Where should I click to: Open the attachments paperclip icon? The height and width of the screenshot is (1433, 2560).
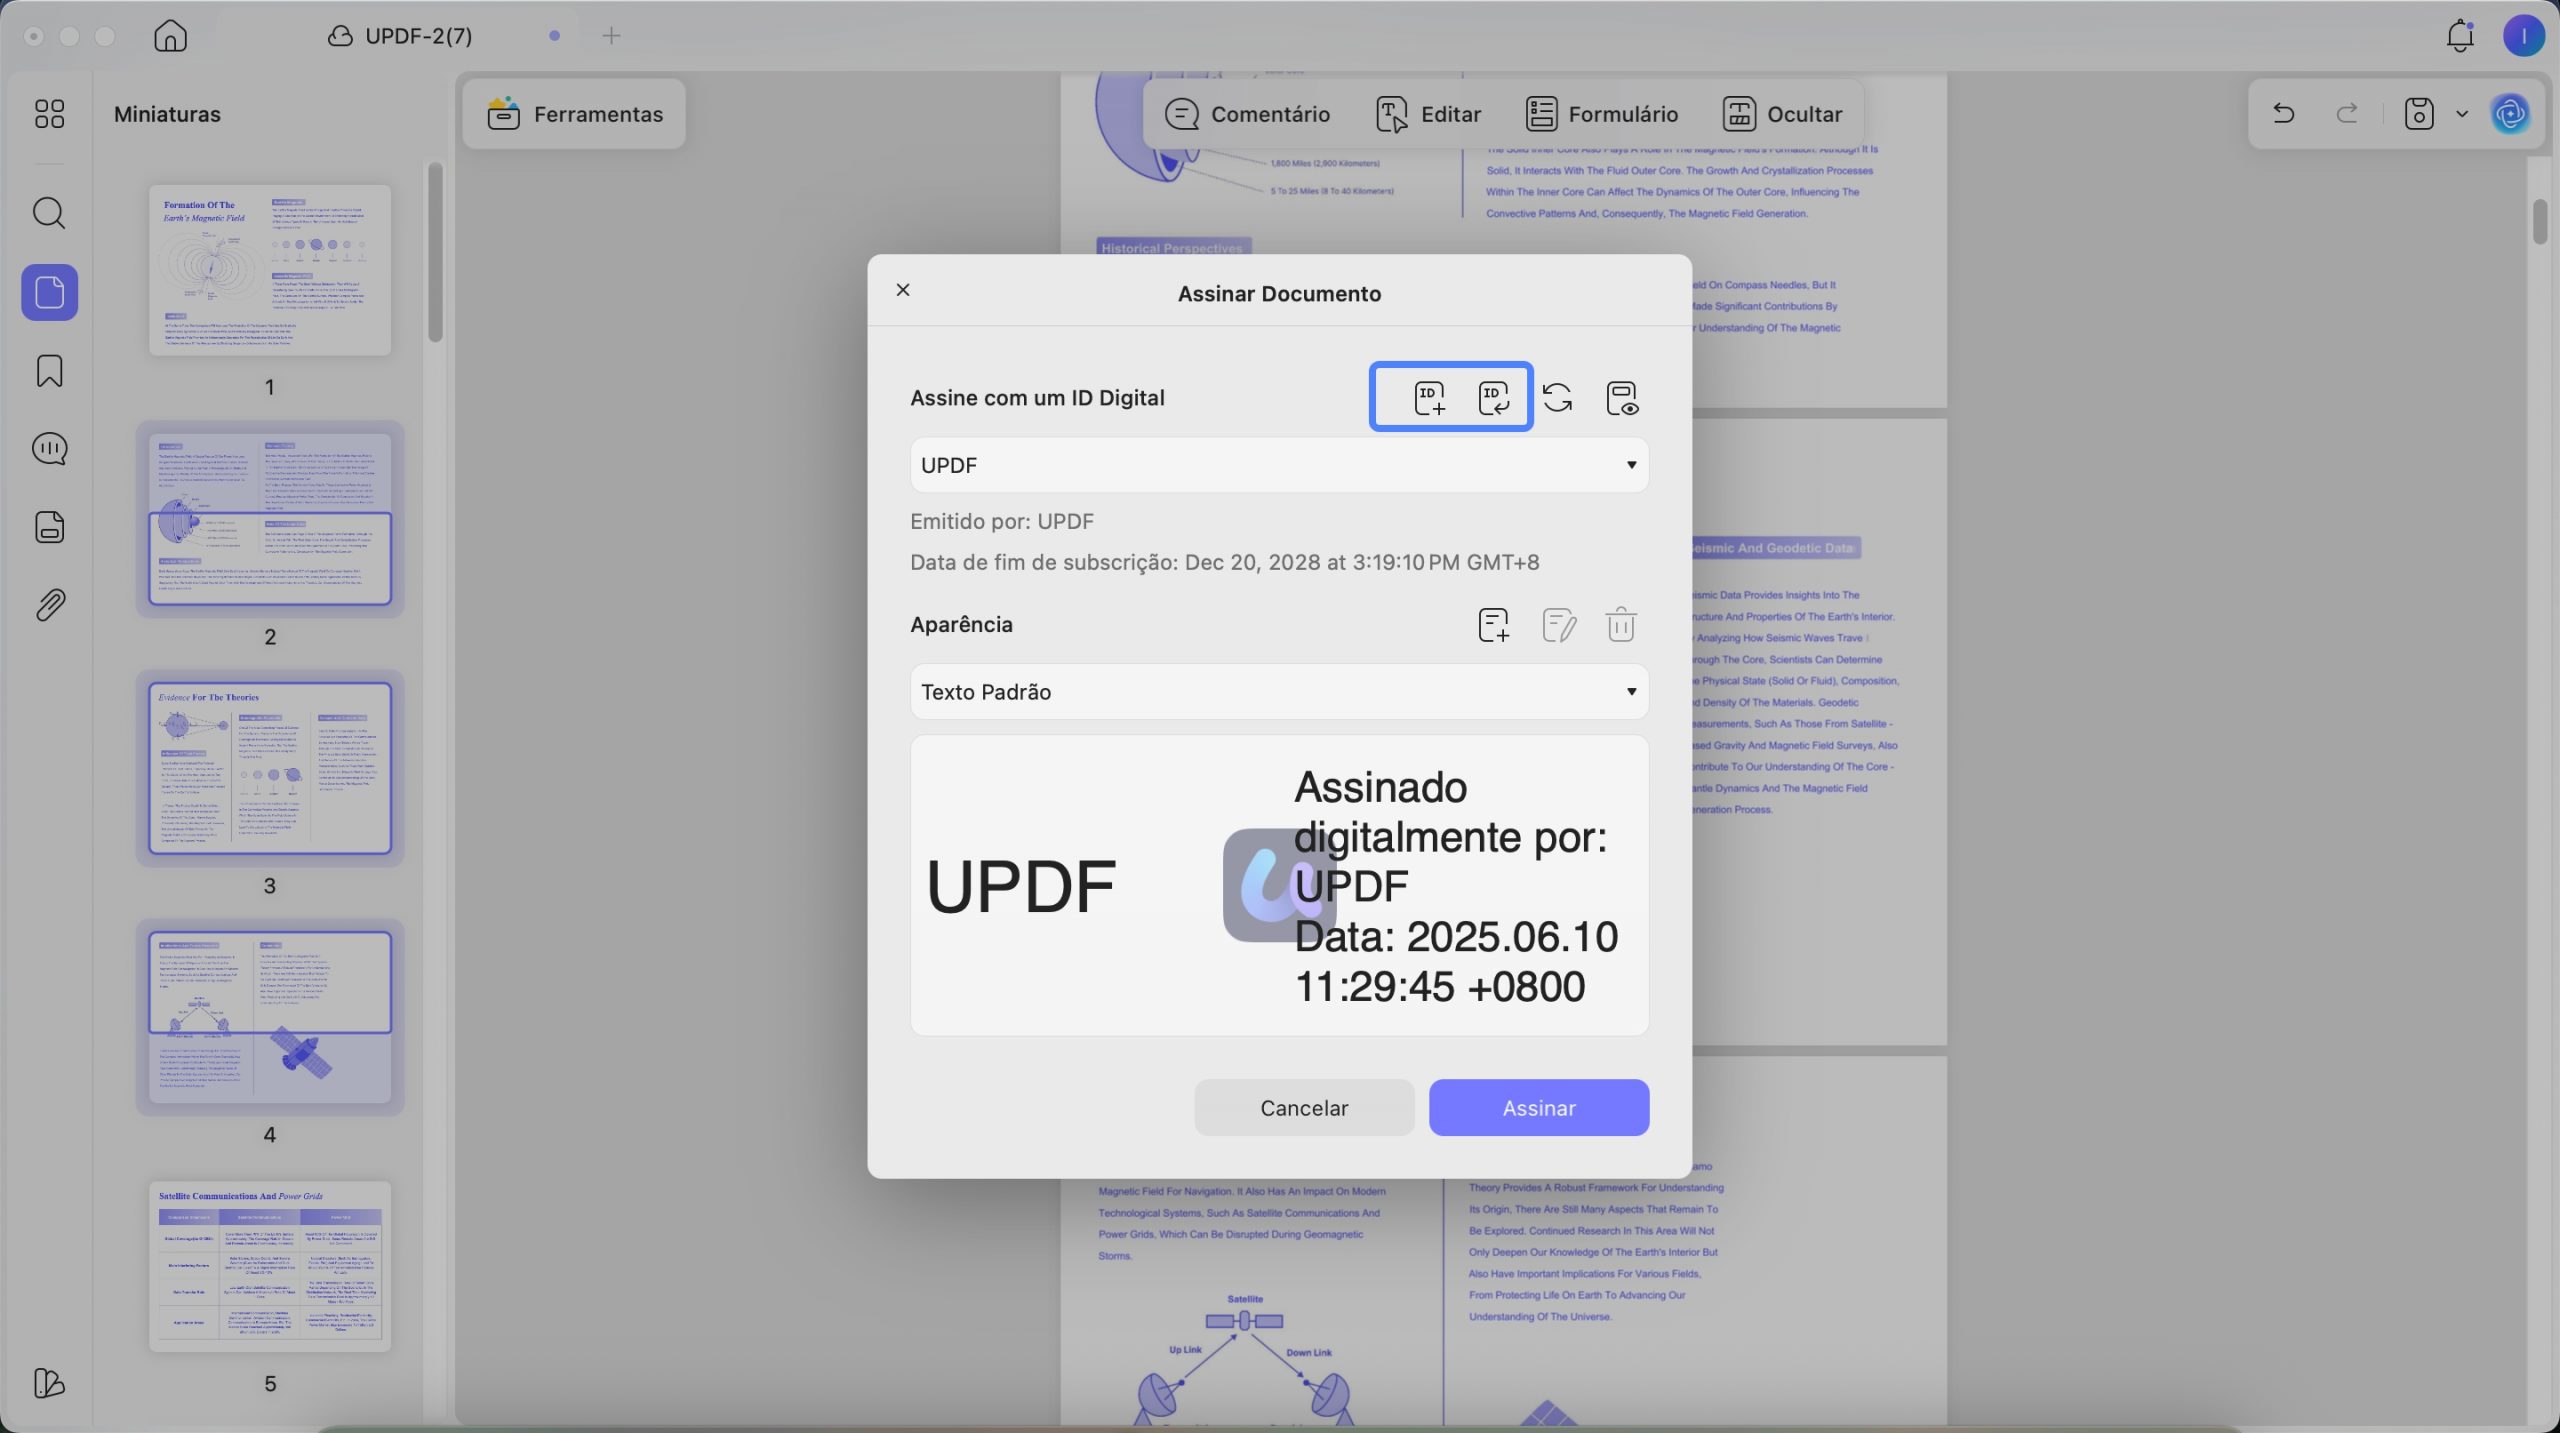coord(49,606)
